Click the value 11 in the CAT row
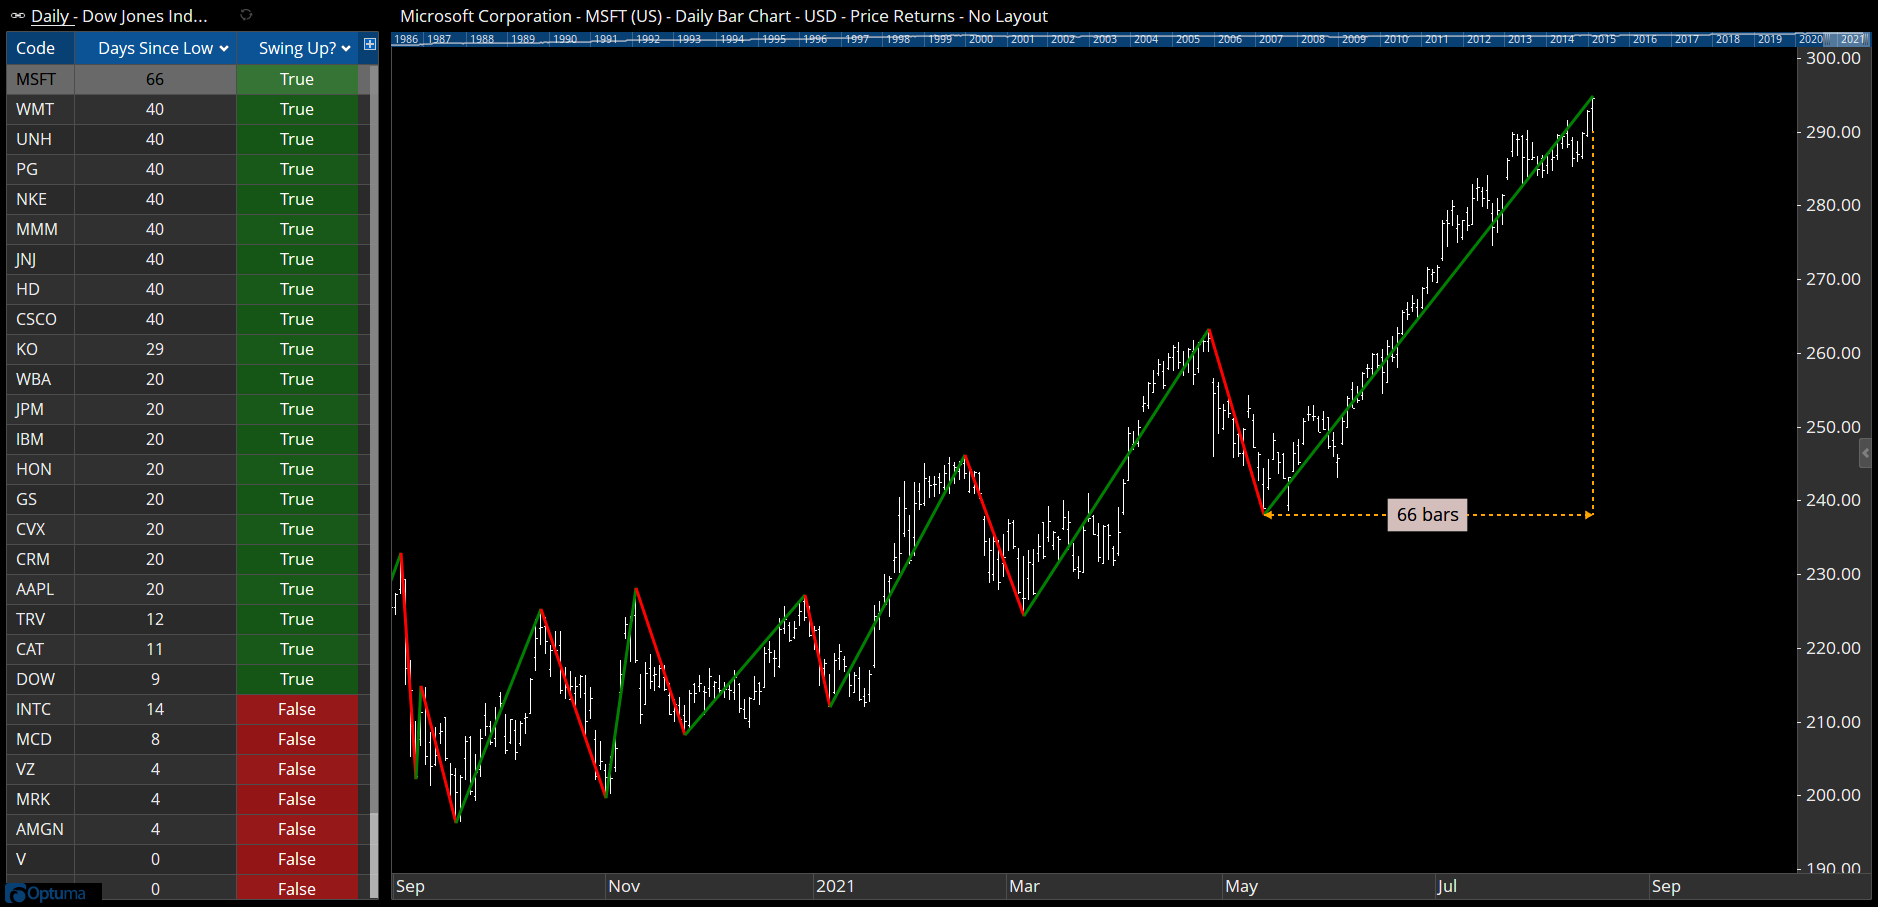This screenshot has width=1878, height=907. click(x=155, y=649)
